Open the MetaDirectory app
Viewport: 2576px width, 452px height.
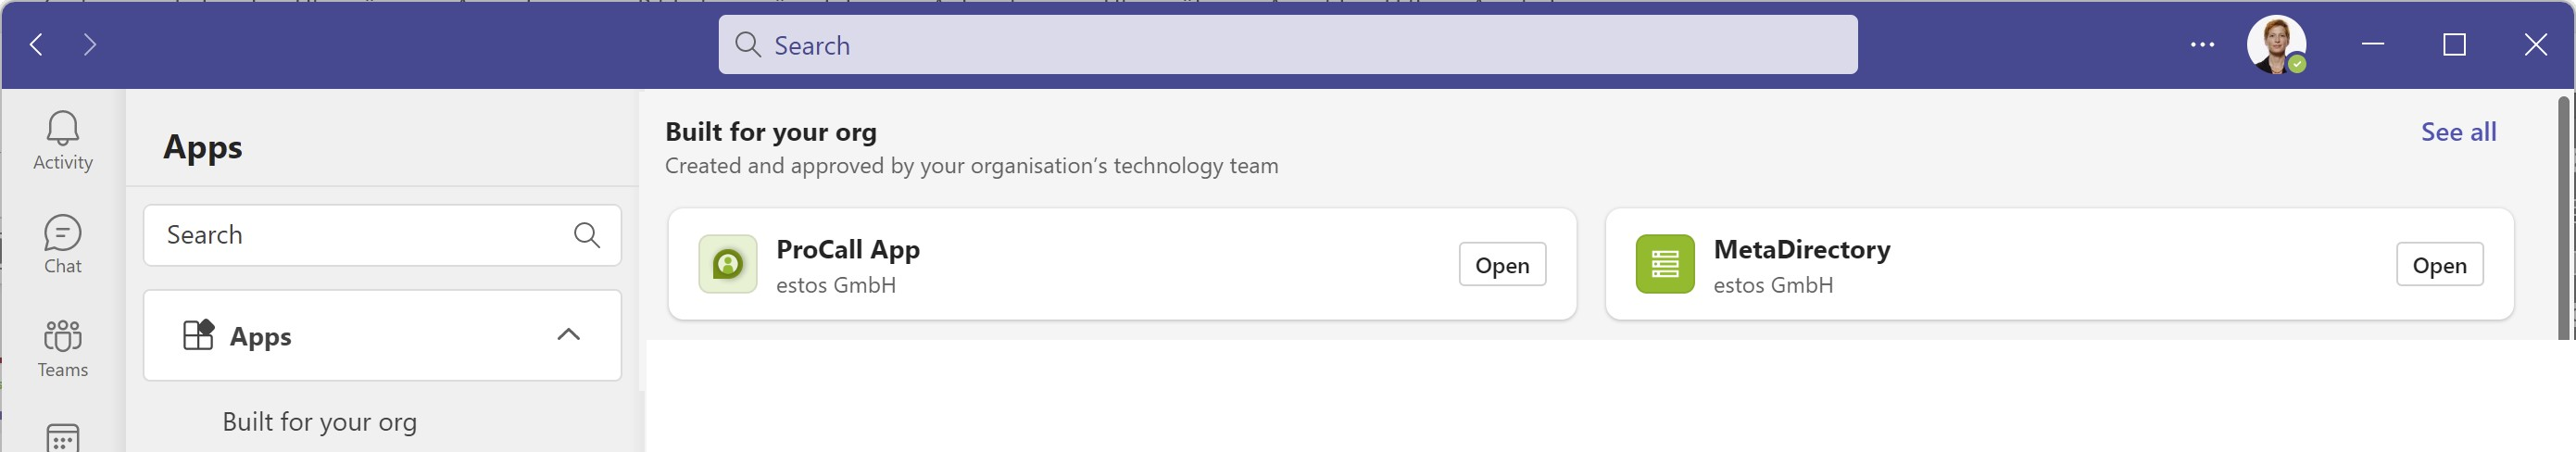(2438, 265)
